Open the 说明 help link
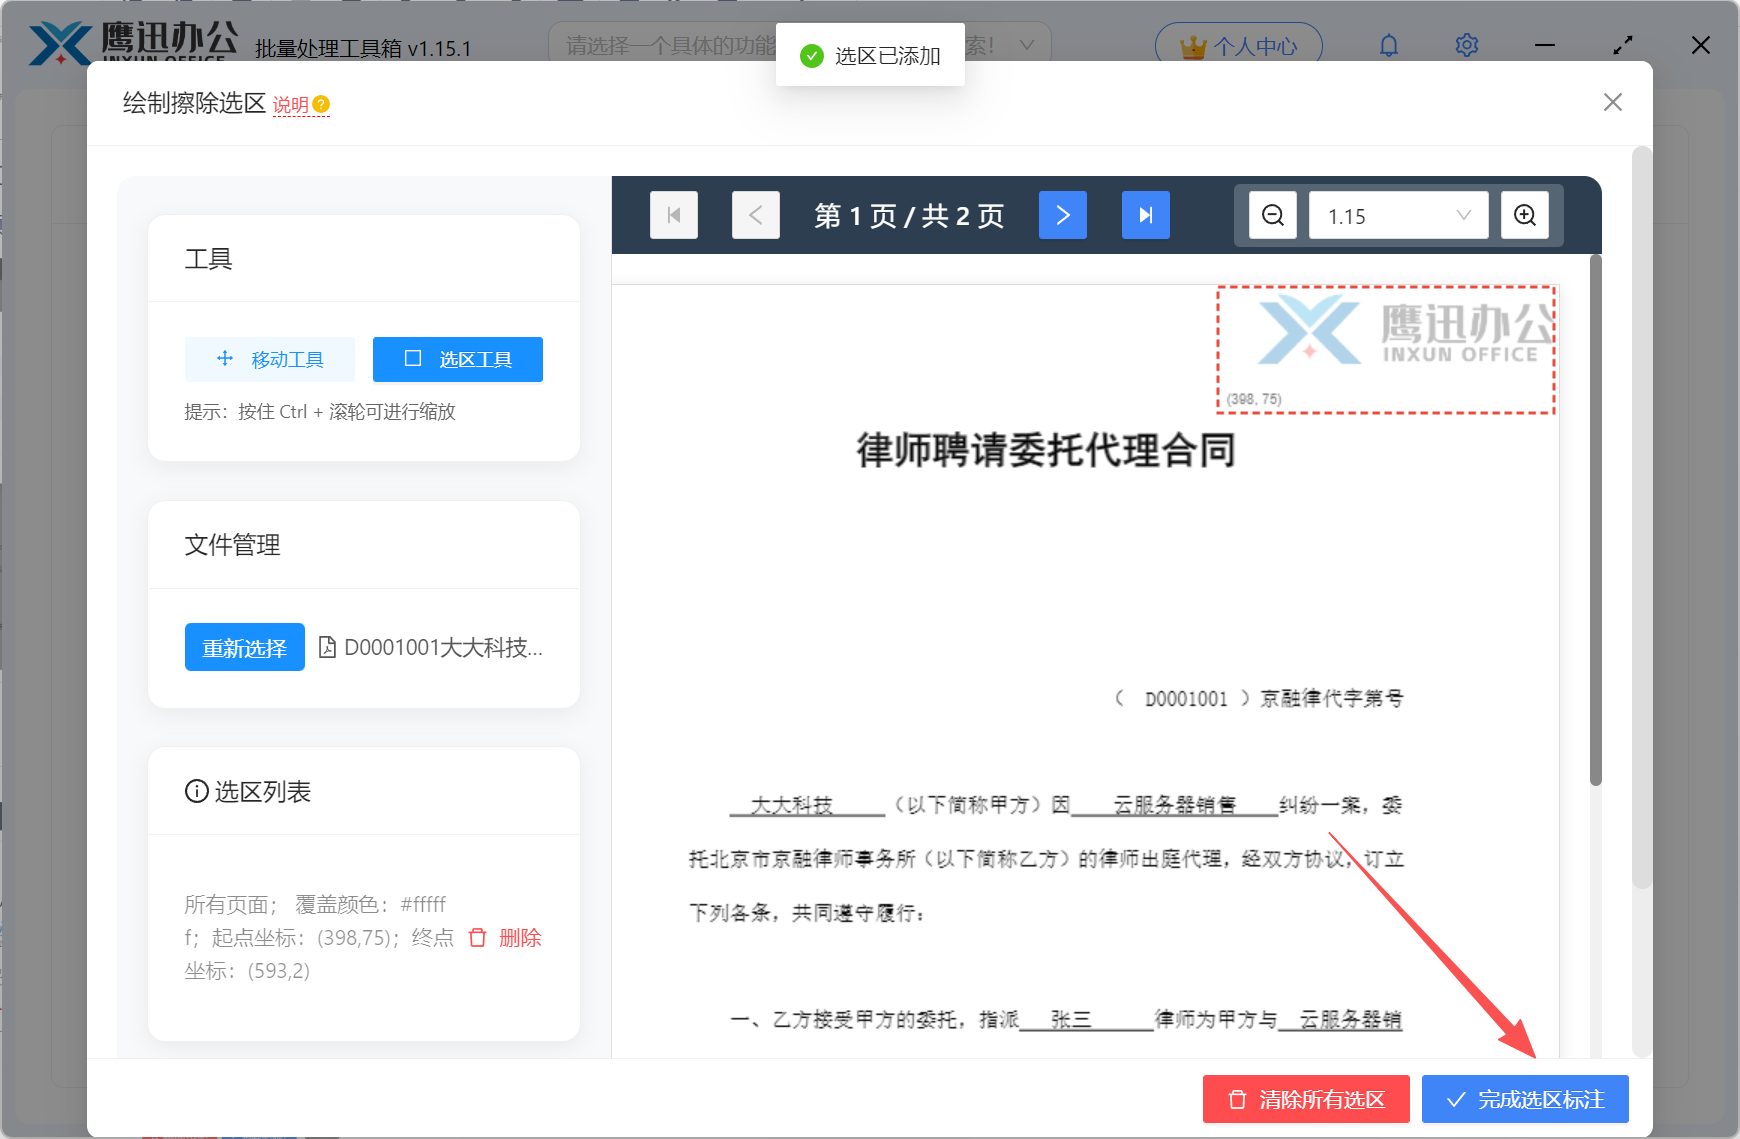1740x1139 pixels. [x=291, y=105]
